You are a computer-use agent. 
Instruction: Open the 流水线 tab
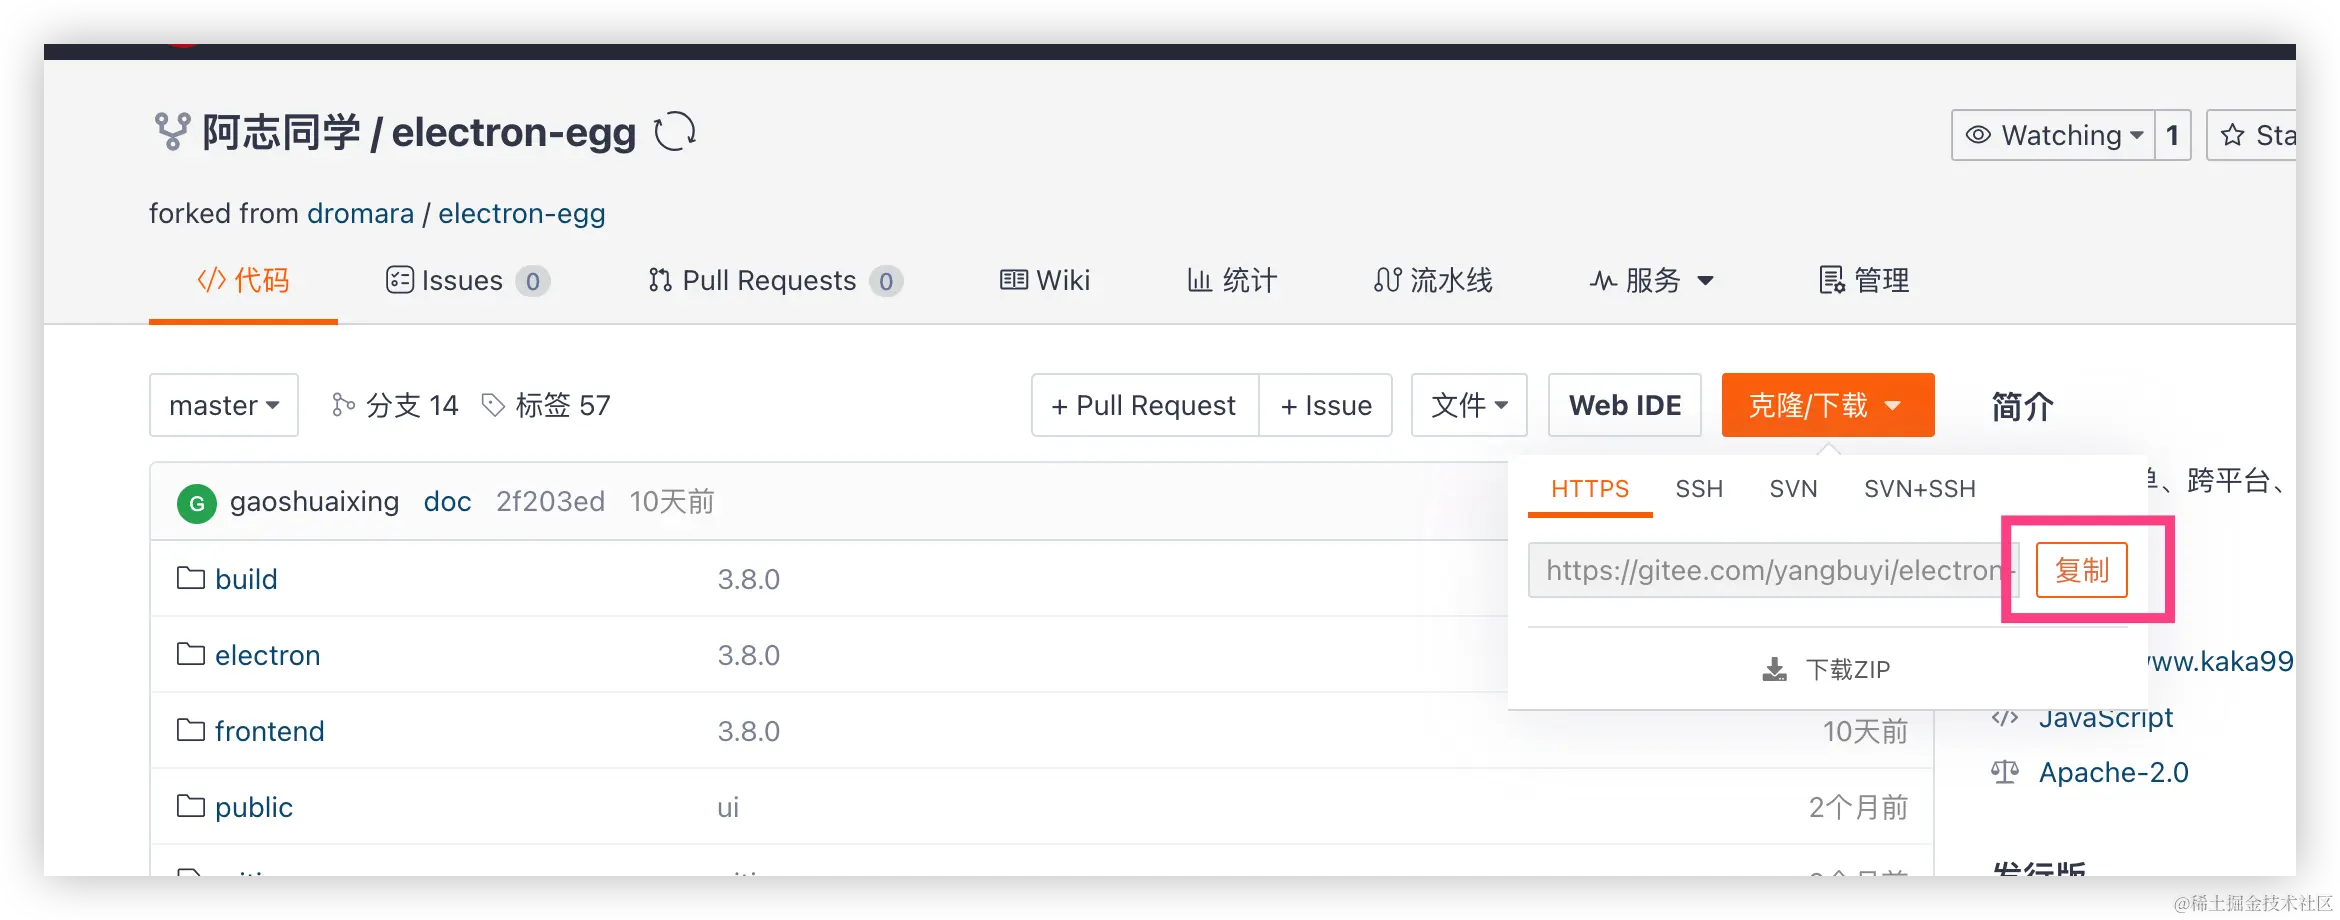1433,281
